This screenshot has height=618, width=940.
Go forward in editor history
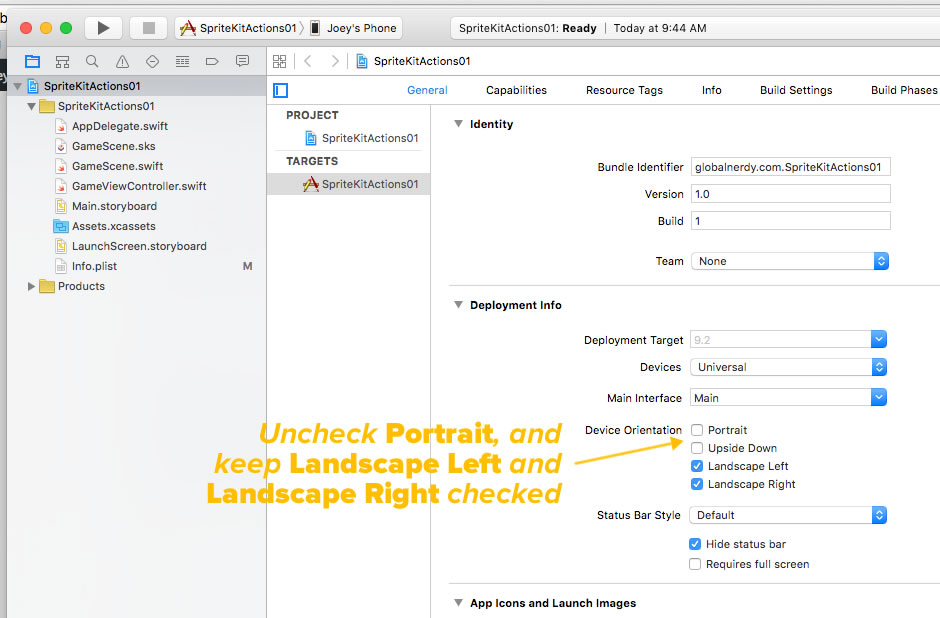(x=335, y=61)
